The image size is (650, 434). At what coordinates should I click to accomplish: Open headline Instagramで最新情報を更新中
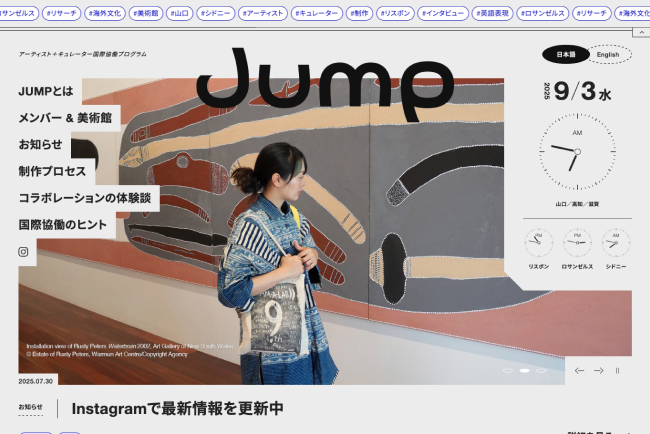(177, 409)
